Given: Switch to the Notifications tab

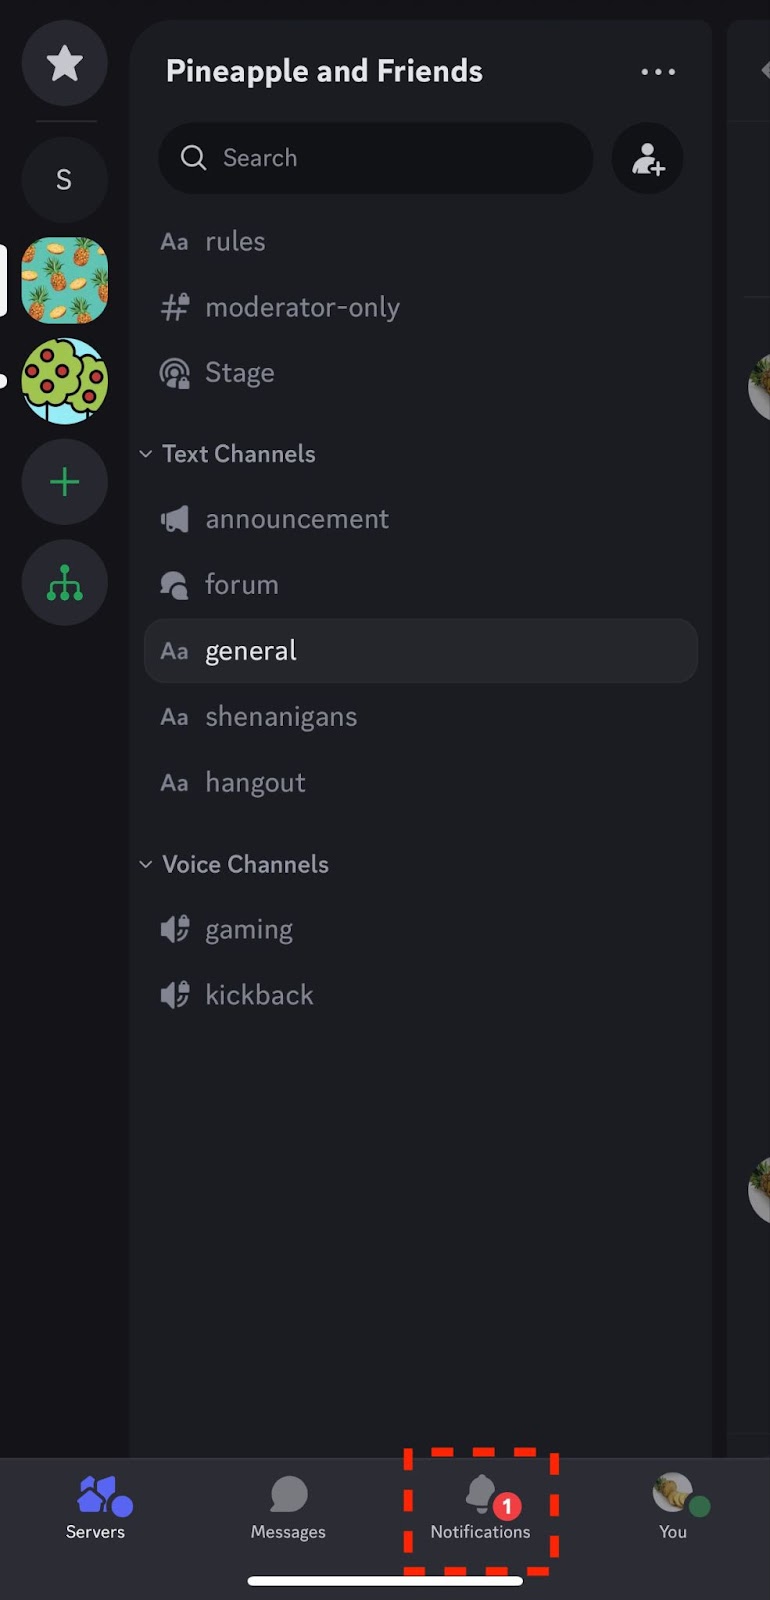Looking at the screenshot, I should tap(481, 1508).
